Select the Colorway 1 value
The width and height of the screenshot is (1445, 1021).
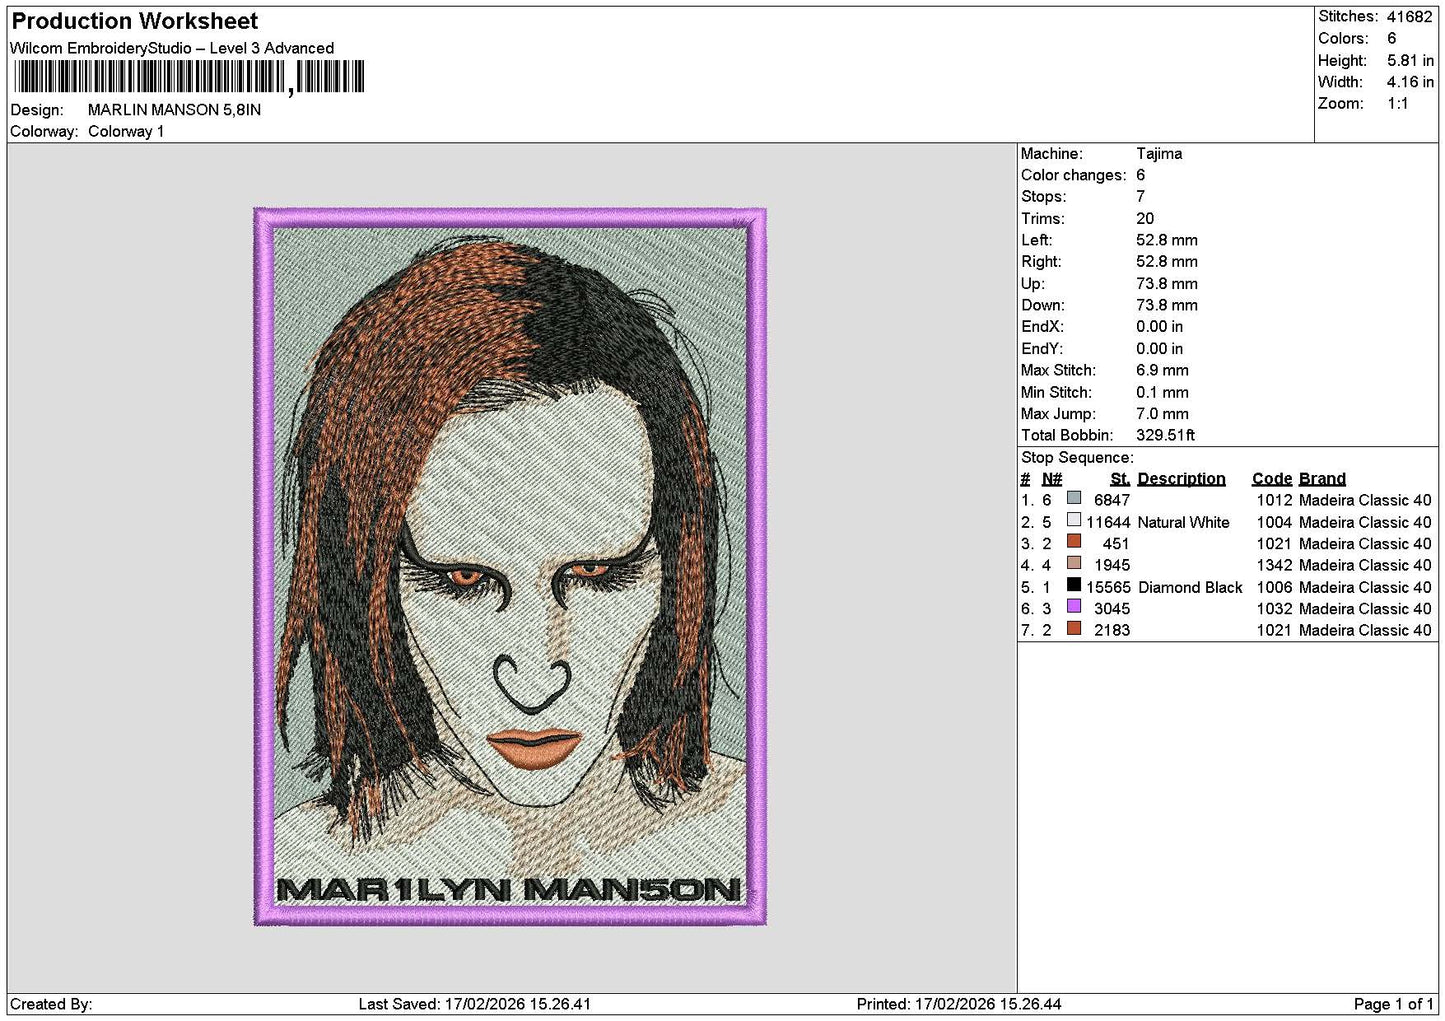click(126, 131)
